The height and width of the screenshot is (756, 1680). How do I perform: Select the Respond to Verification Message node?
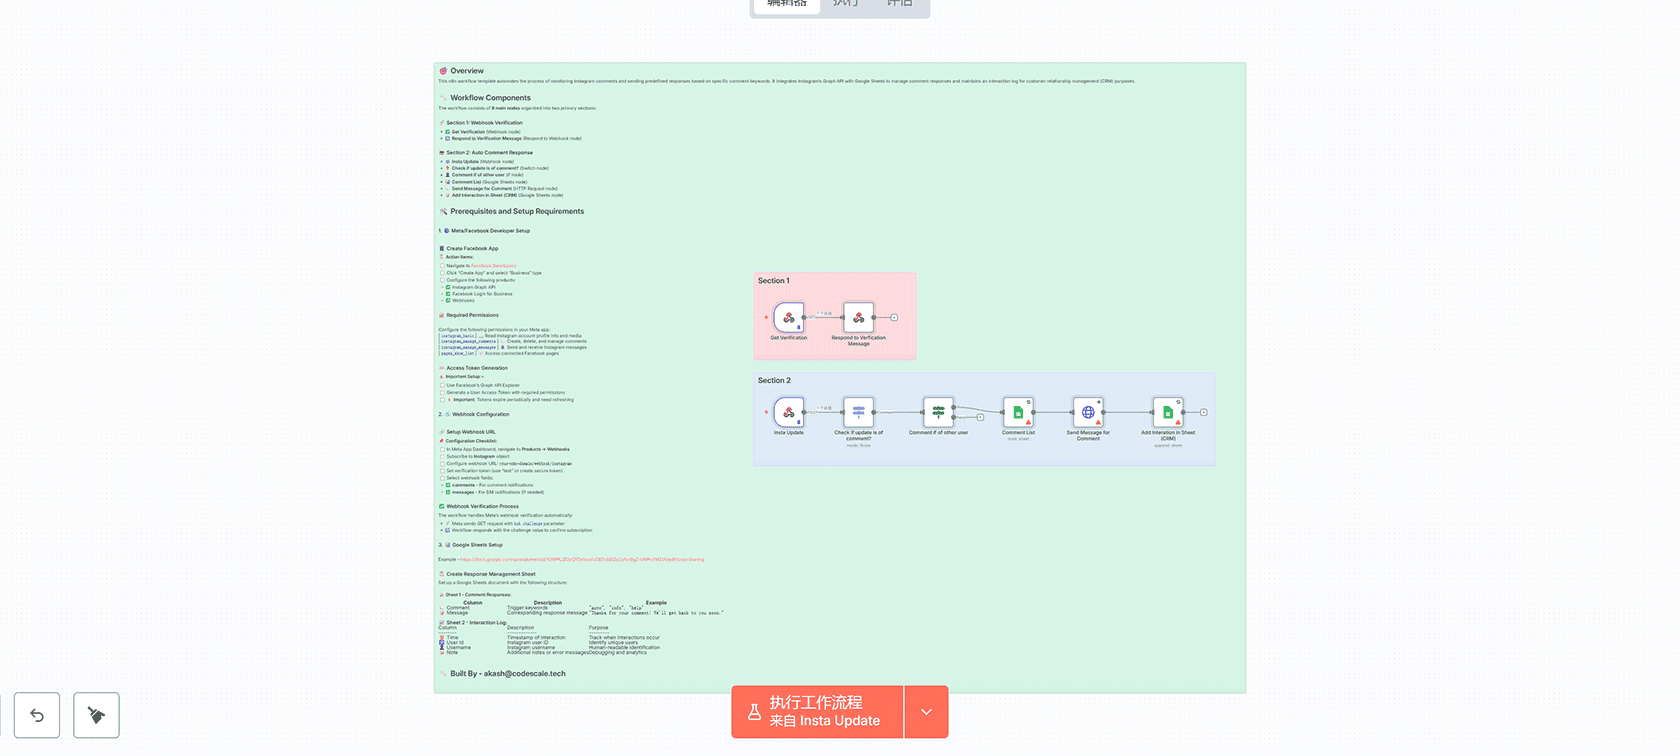tap(858, 318)
